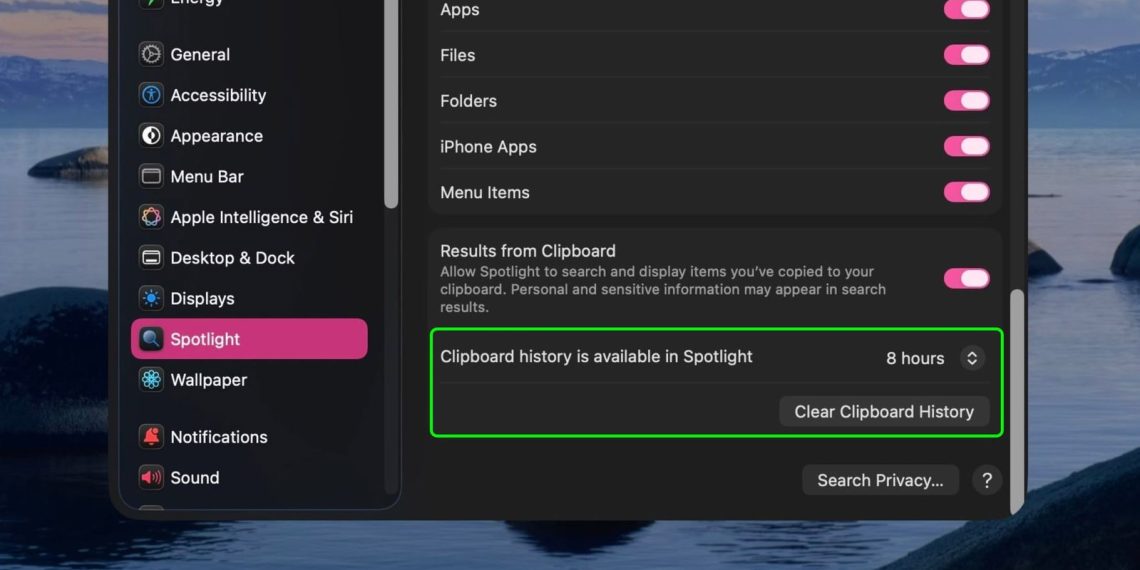
Task: Click the question mark help button
Action: [986, 480]
